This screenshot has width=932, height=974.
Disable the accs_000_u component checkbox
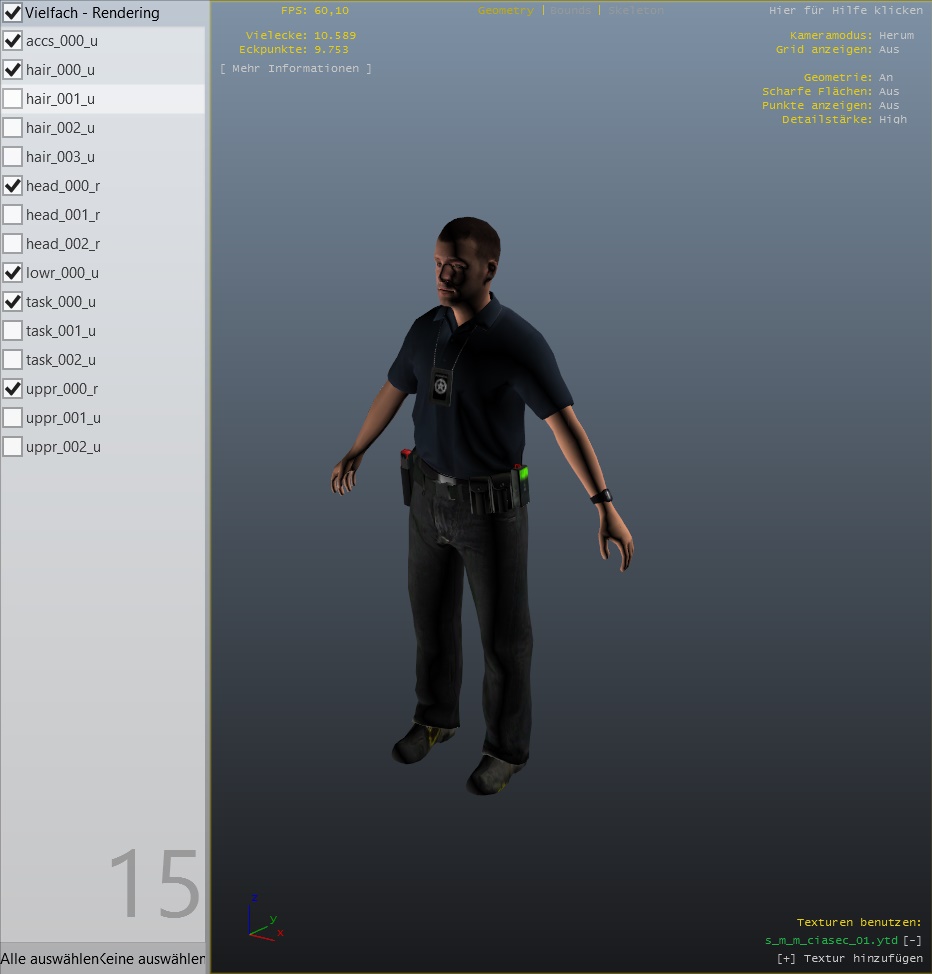coord(13,41)
